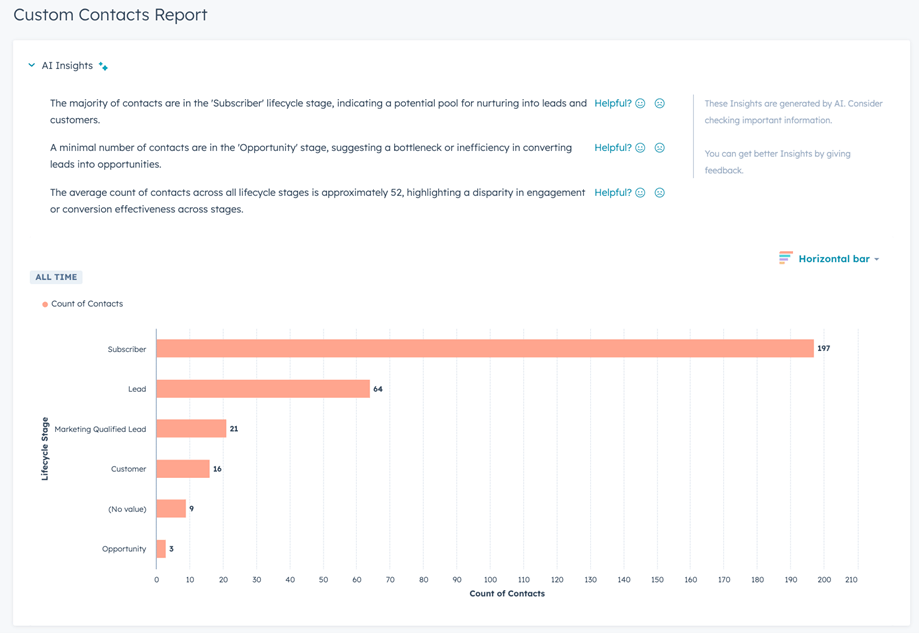This screenshot has height=633, width=919.
Task: Select the (No value) bar in the chart
Action: point(170,508)
